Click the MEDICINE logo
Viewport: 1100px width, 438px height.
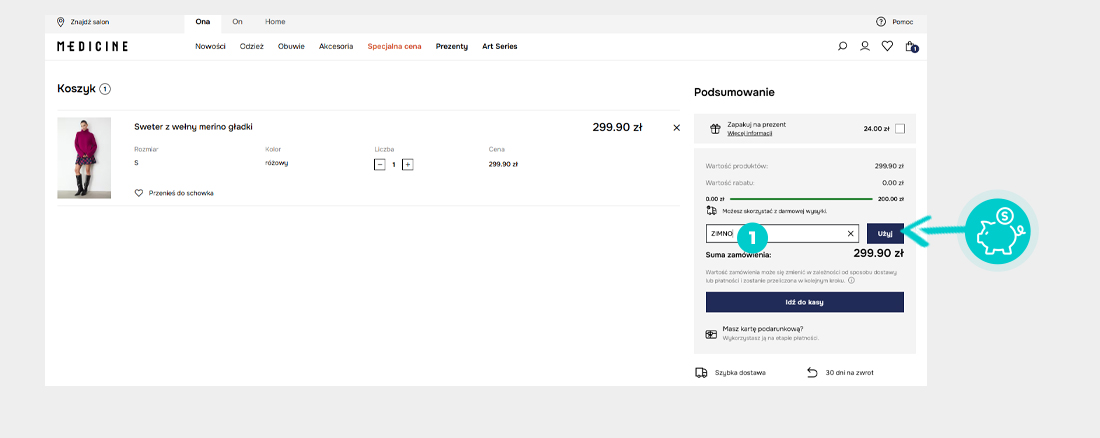click(x=92, y=46)
